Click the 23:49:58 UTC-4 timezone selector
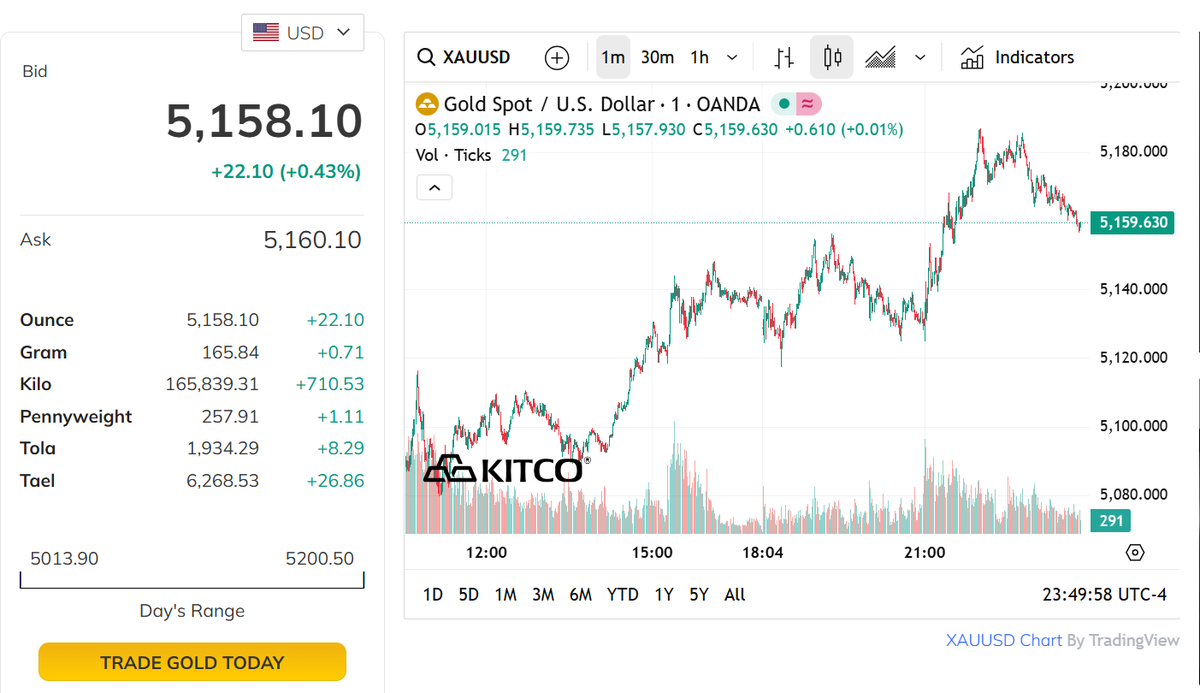1200x693 pixels. (1104, 595)
